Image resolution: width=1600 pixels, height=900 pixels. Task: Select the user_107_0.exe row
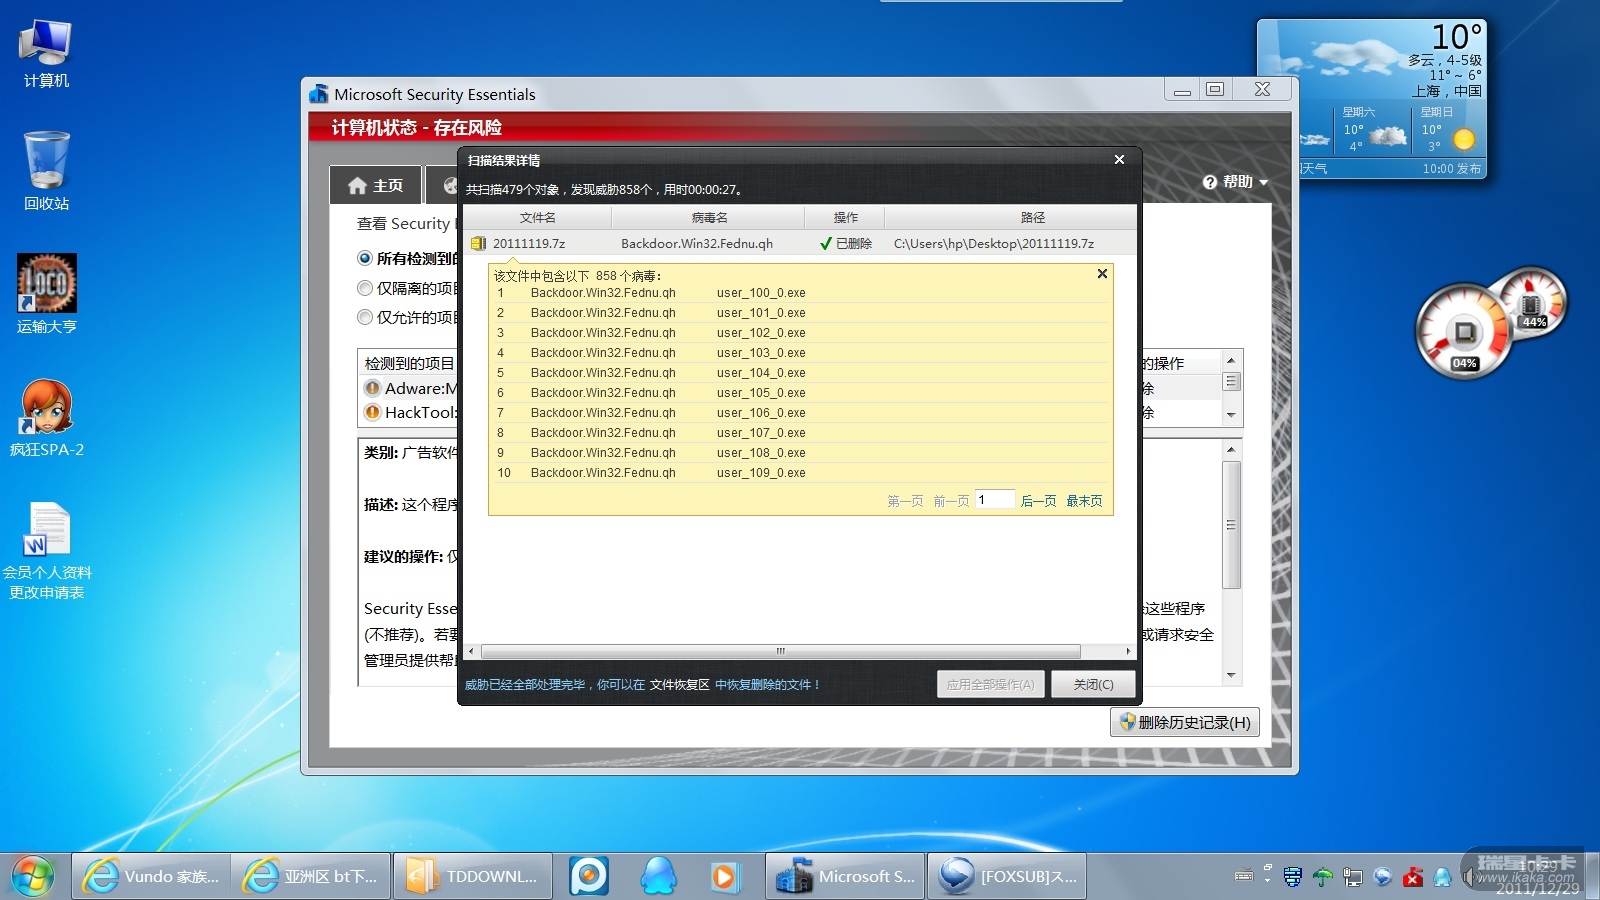click(801, 433)
